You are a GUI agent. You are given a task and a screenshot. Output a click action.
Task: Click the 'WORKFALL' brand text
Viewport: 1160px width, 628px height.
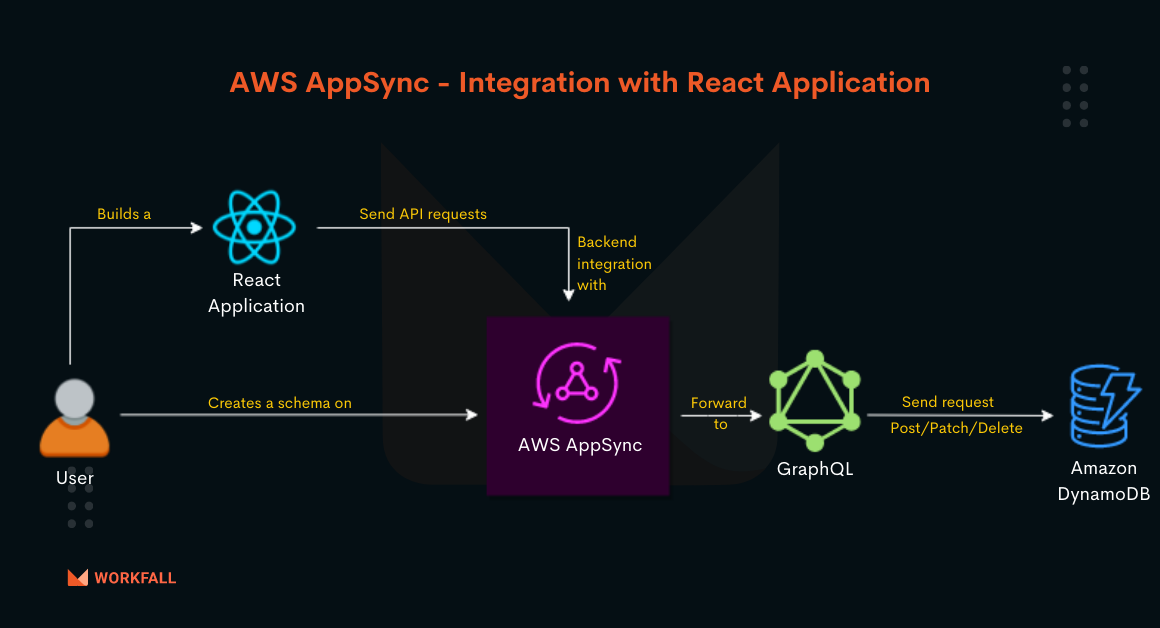point(135,578)
